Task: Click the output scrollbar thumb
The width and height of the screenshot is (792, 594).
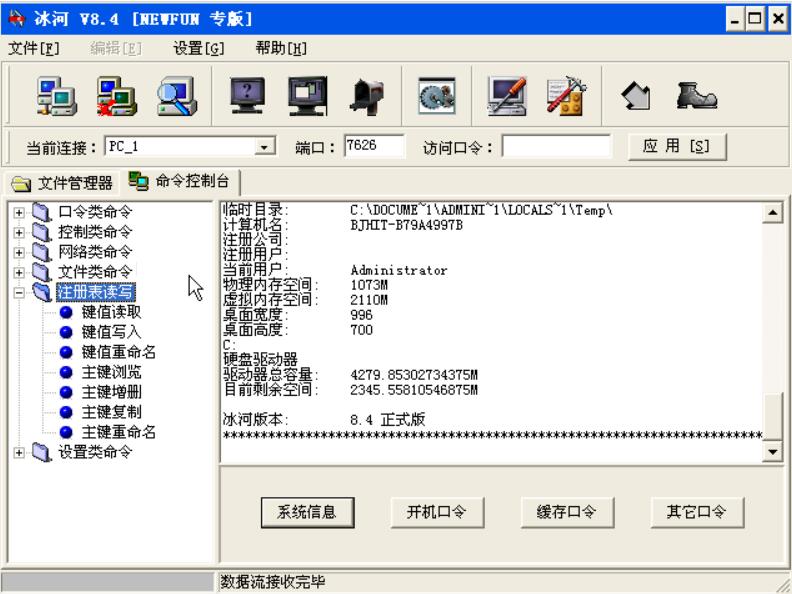Action: (773, 417)
